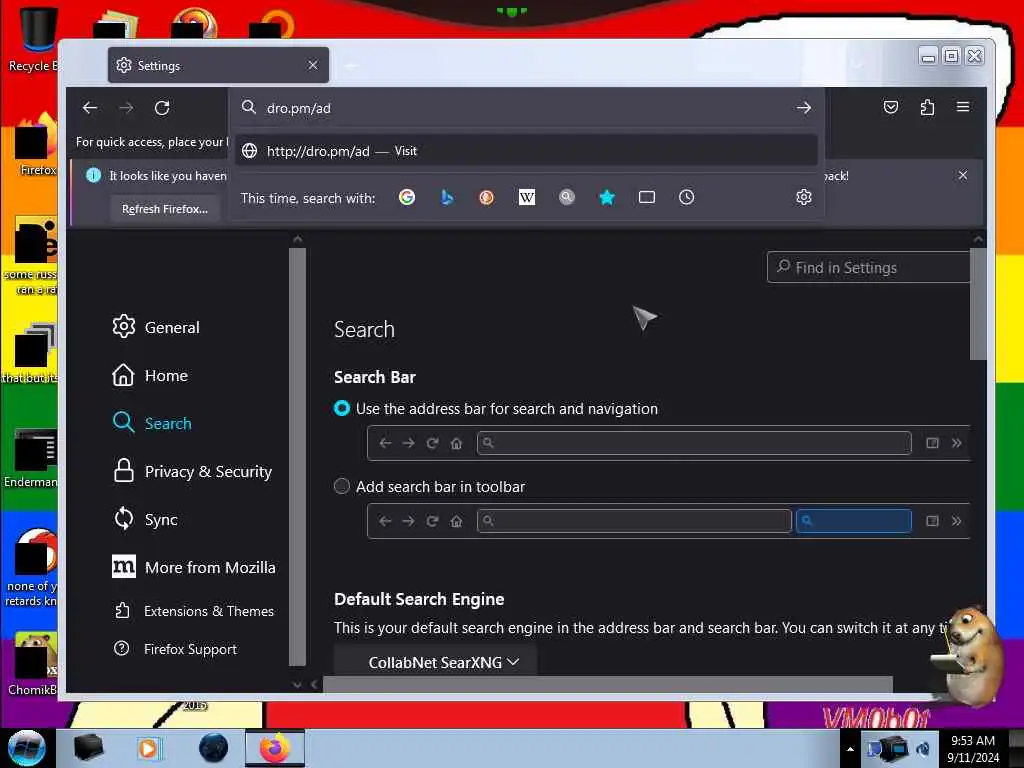Search open tabs using the tab icon

647,197
